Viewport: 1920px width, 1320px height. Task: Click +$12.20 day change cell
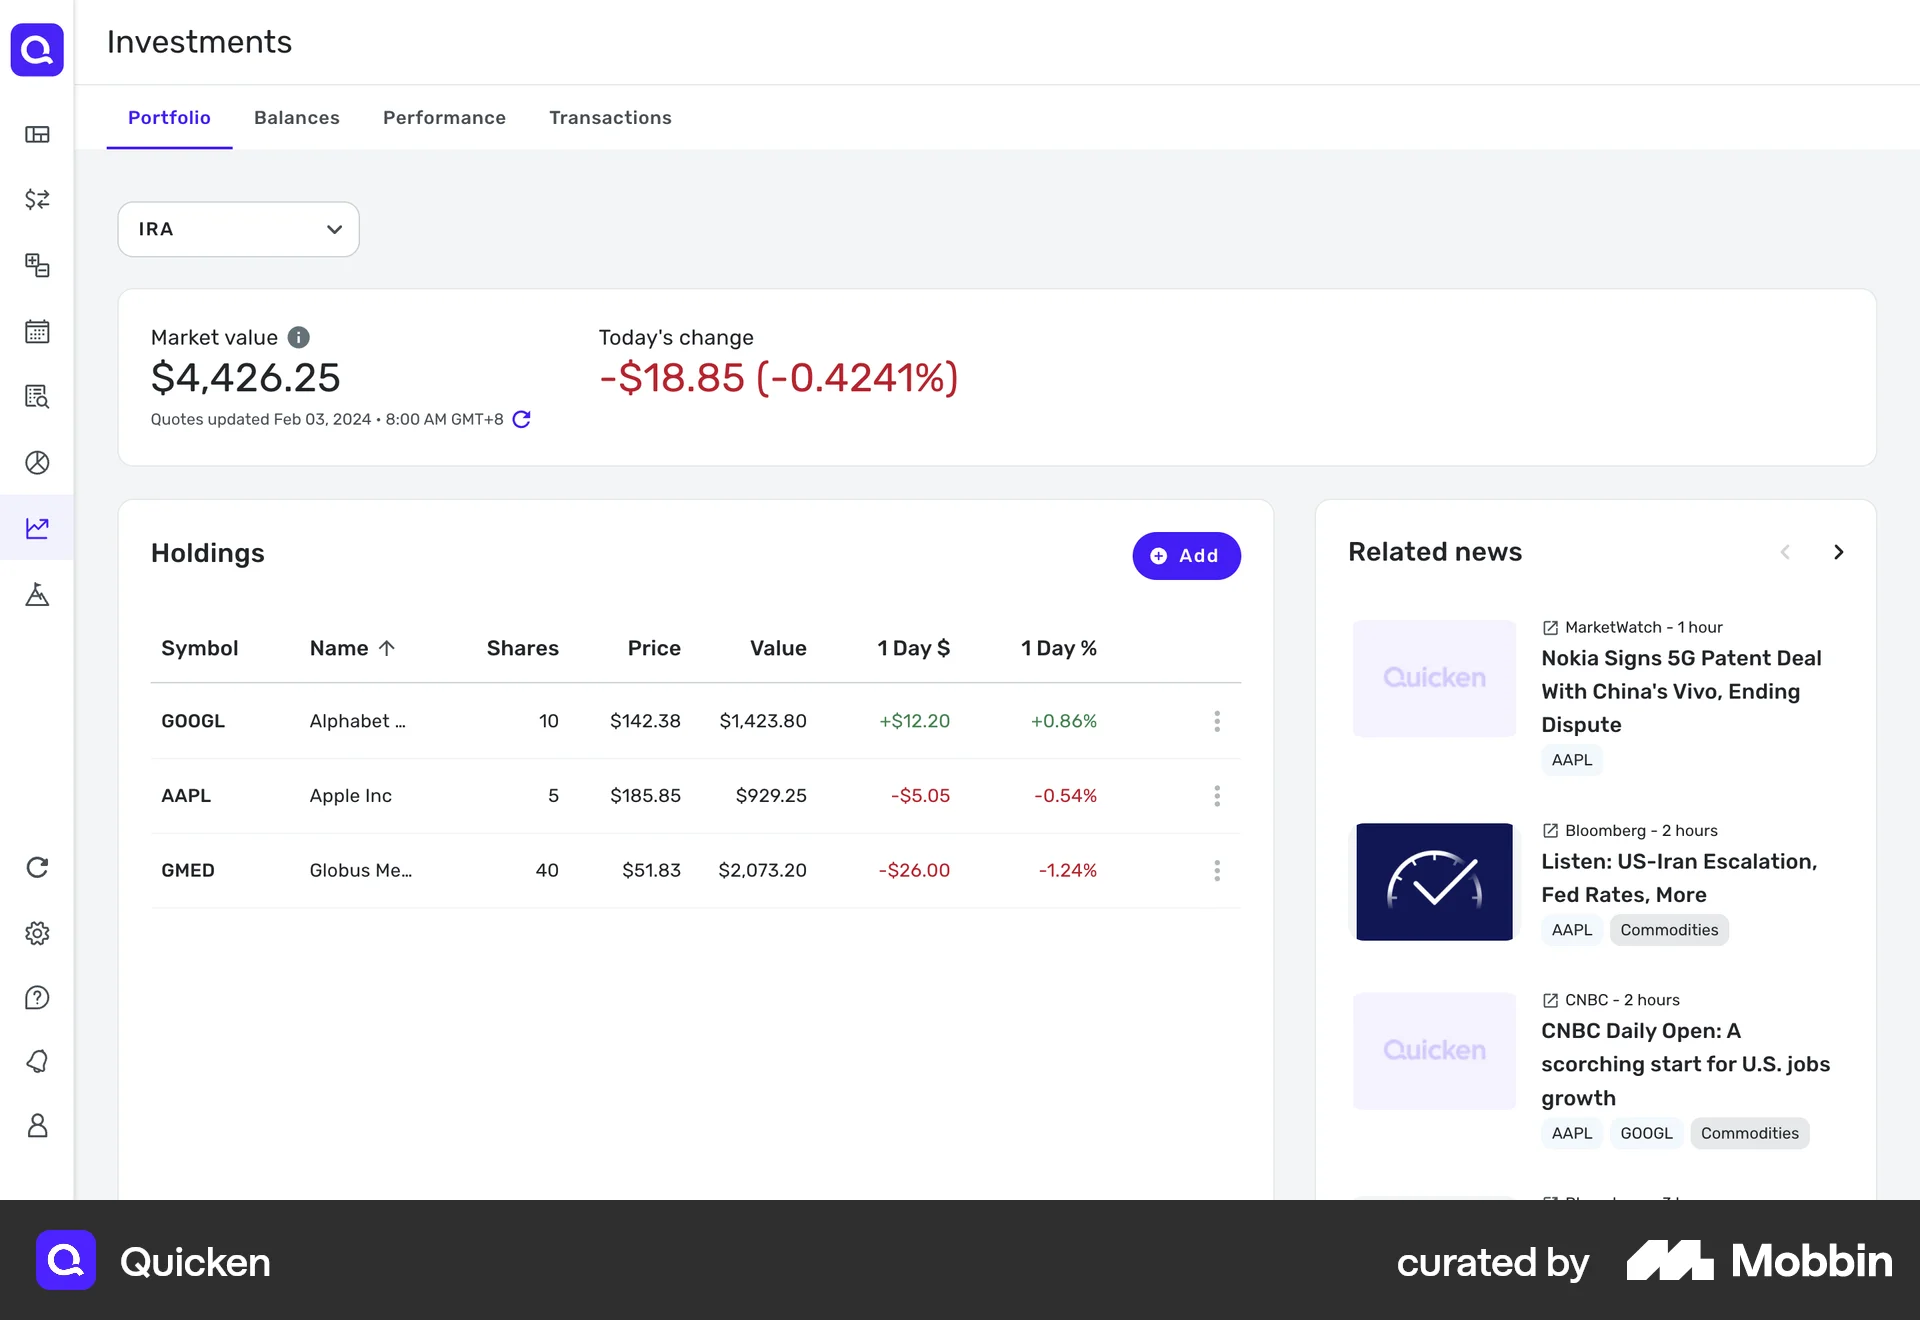(914, 721)
